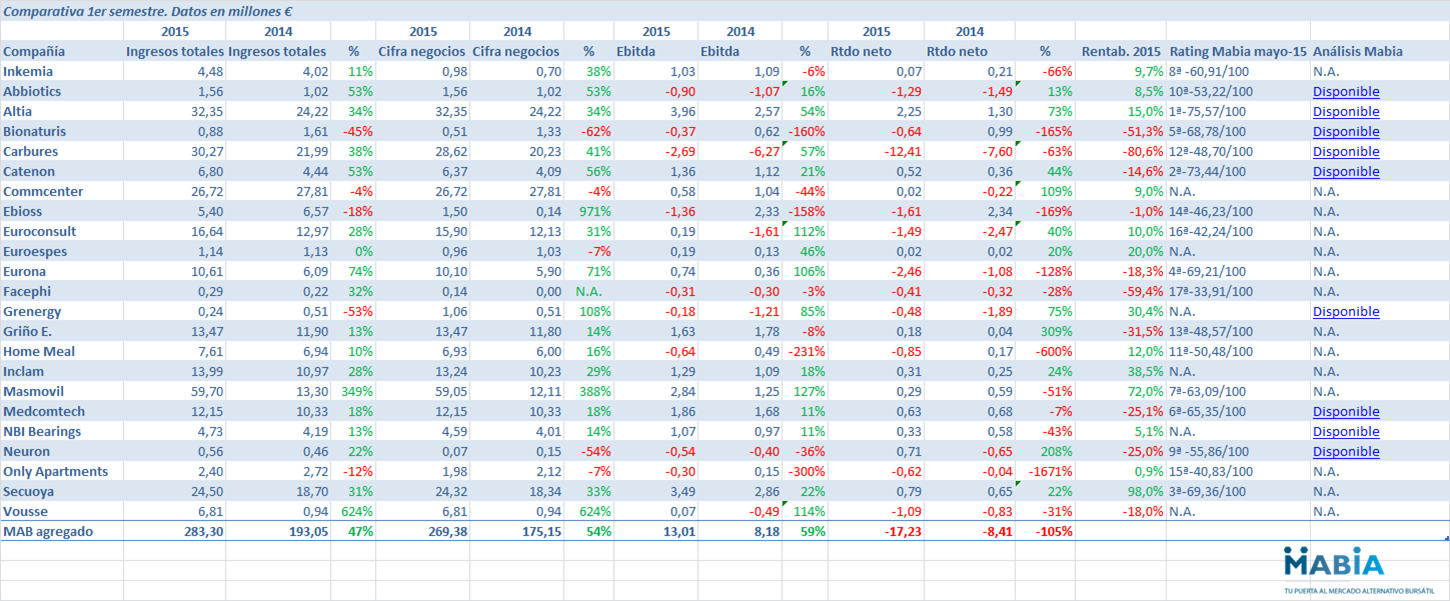Select the aggregate change '-105%'

(1053, 531)
